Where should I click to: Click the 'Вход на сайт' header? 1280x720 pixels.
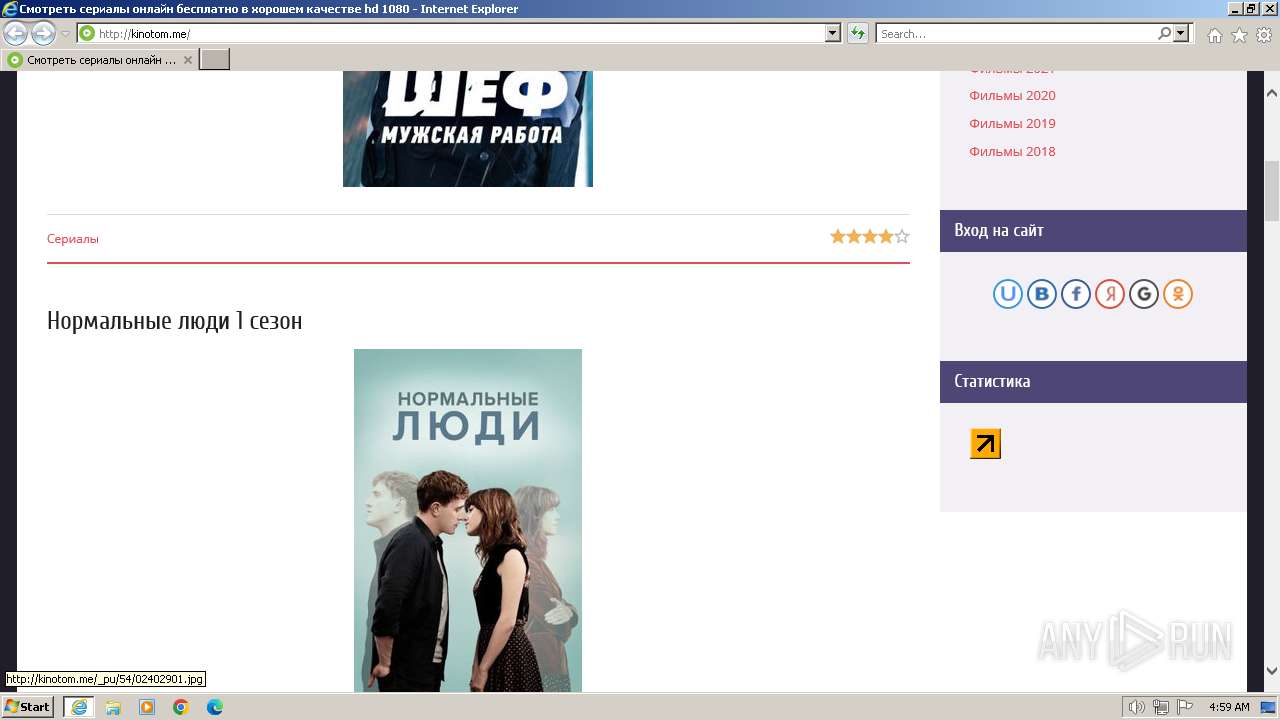pyautogui.click(x=1093, y=231)
